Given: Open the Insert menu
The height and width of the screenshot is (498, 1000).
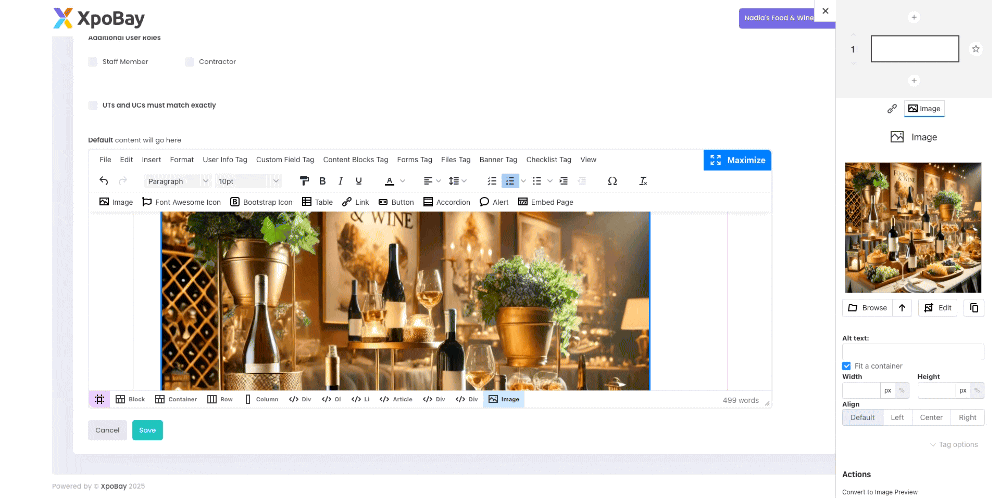Looking at the screenshot, I should (151, 160).
